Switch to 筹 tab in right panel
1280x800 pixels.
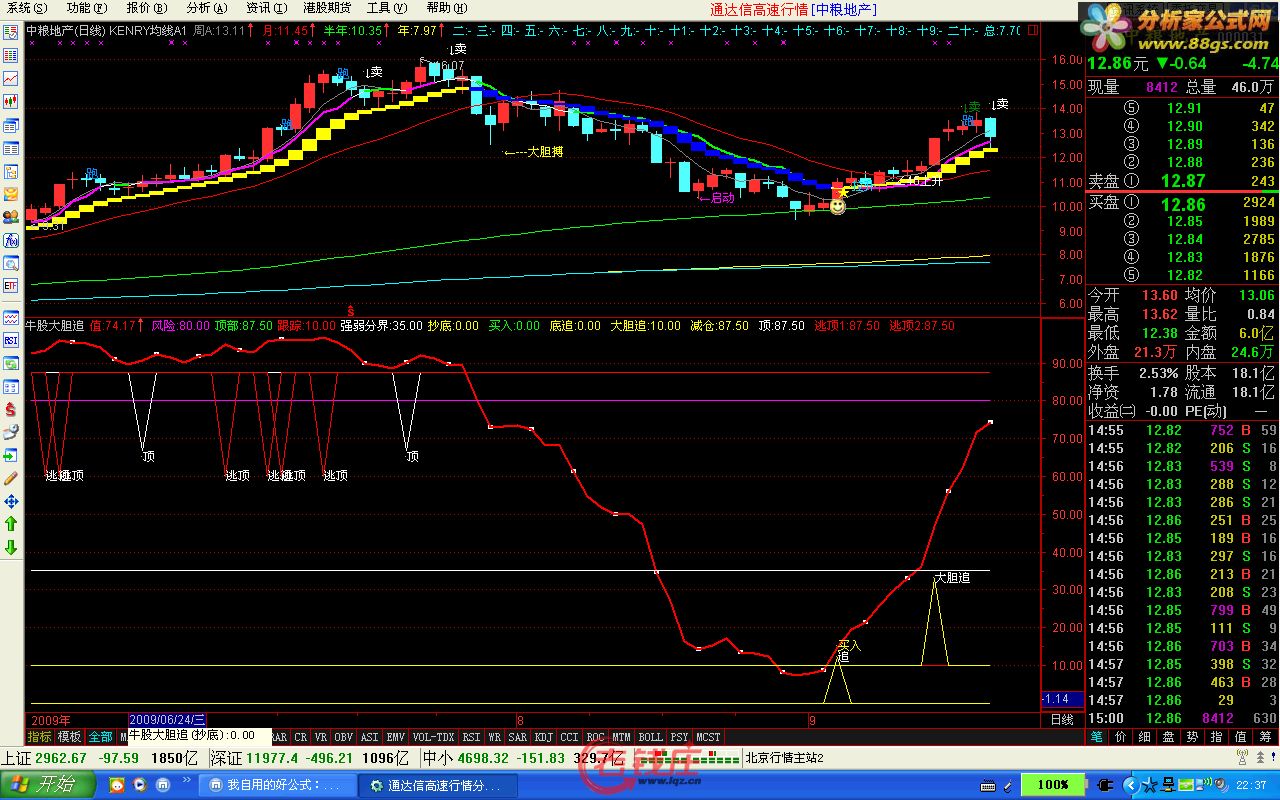click(x=1265, y=736)
